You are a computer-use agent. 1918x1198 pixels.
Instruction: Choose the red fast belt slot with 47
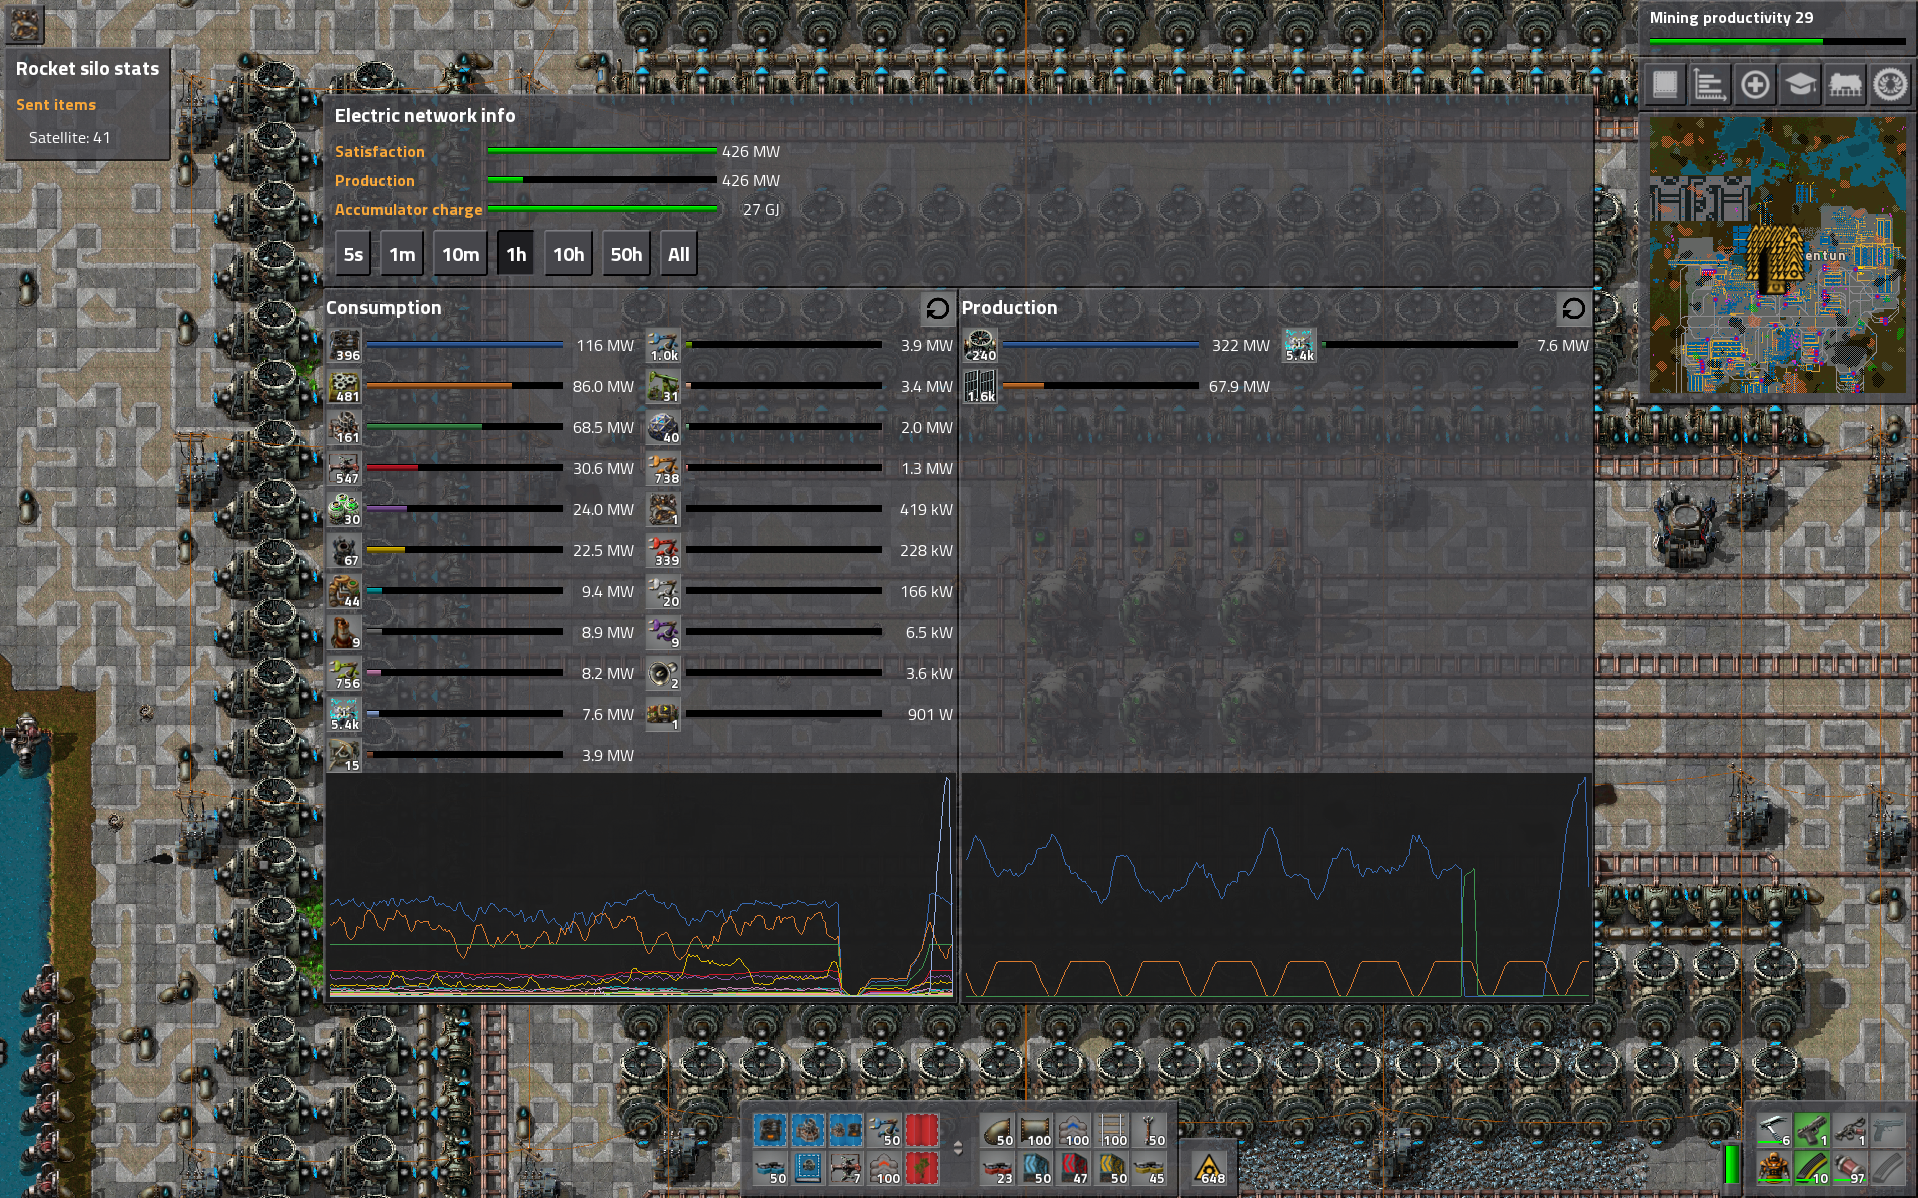(x=1074, y=1169)
